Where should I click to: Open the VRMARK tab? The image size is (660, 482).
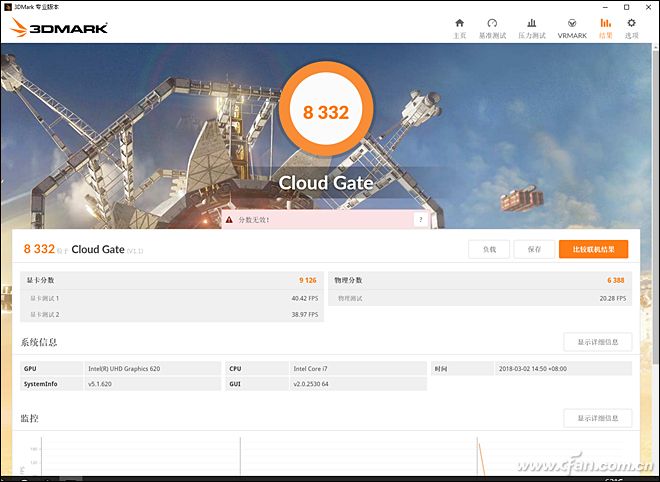tap(572, 29)
